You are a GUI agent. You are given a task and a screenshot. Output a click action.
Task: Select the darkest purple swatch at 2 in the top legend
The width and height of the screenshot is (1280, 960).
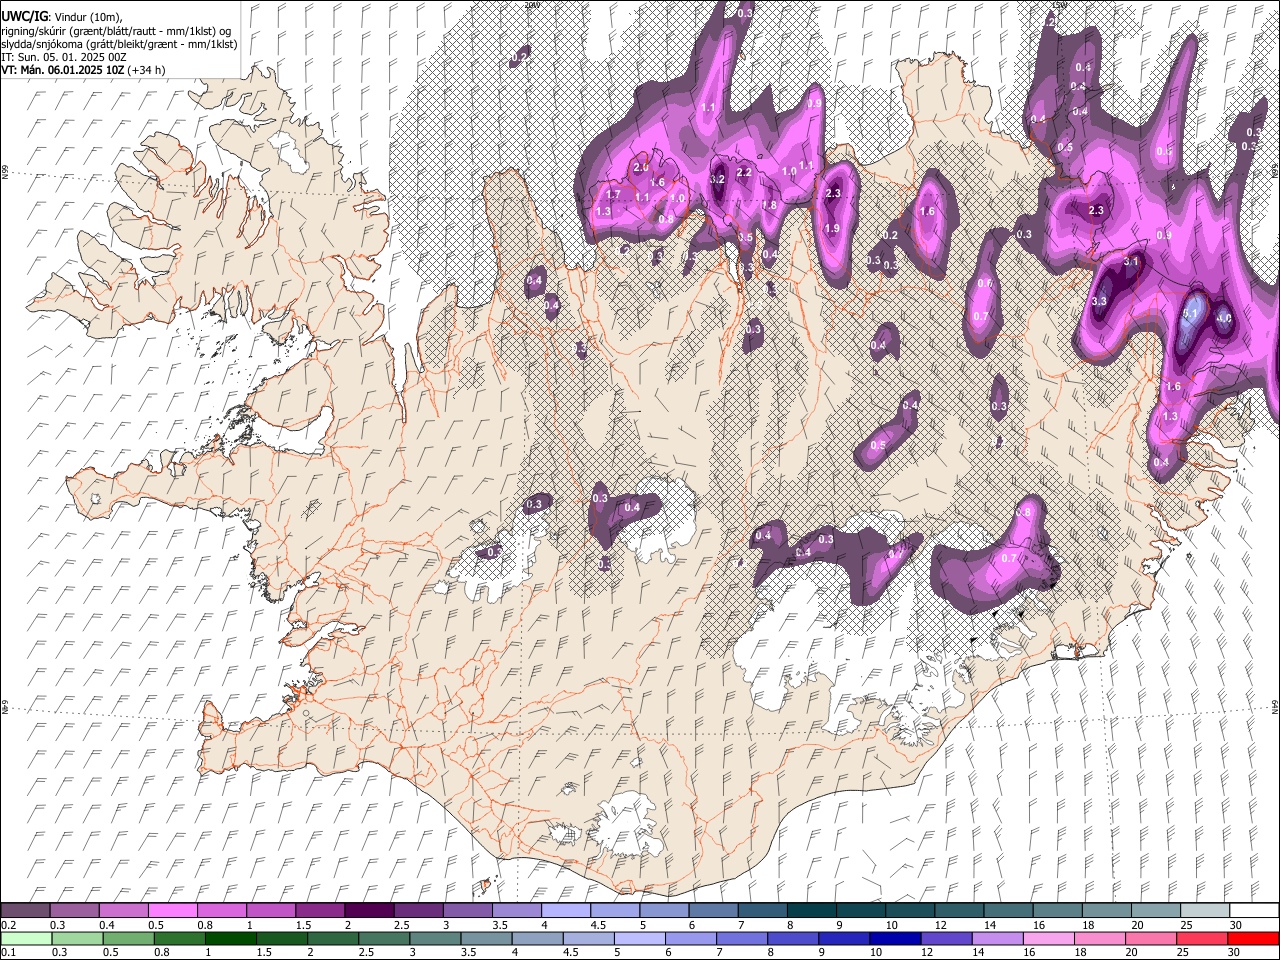coord(368,911)
